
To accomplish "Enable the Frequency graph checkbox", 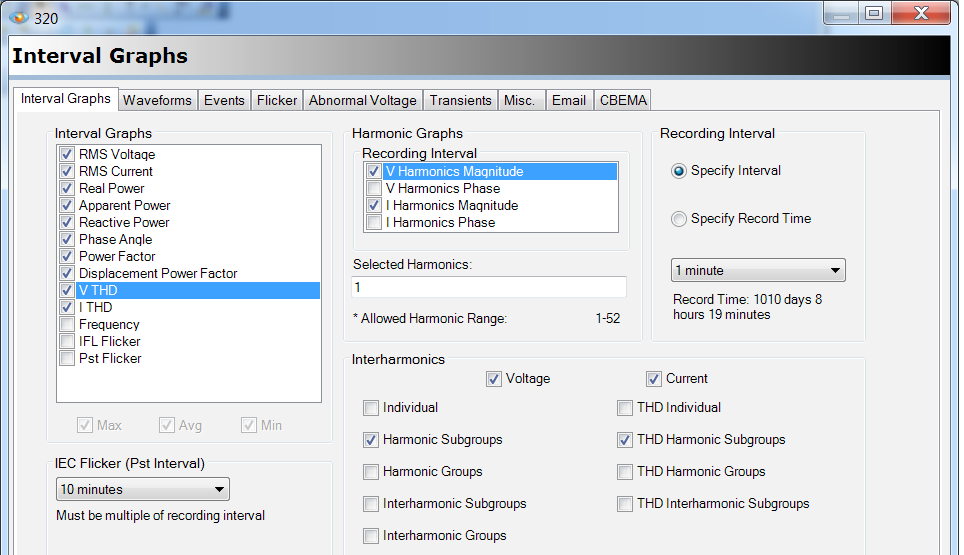I will (x=67, y=324).
